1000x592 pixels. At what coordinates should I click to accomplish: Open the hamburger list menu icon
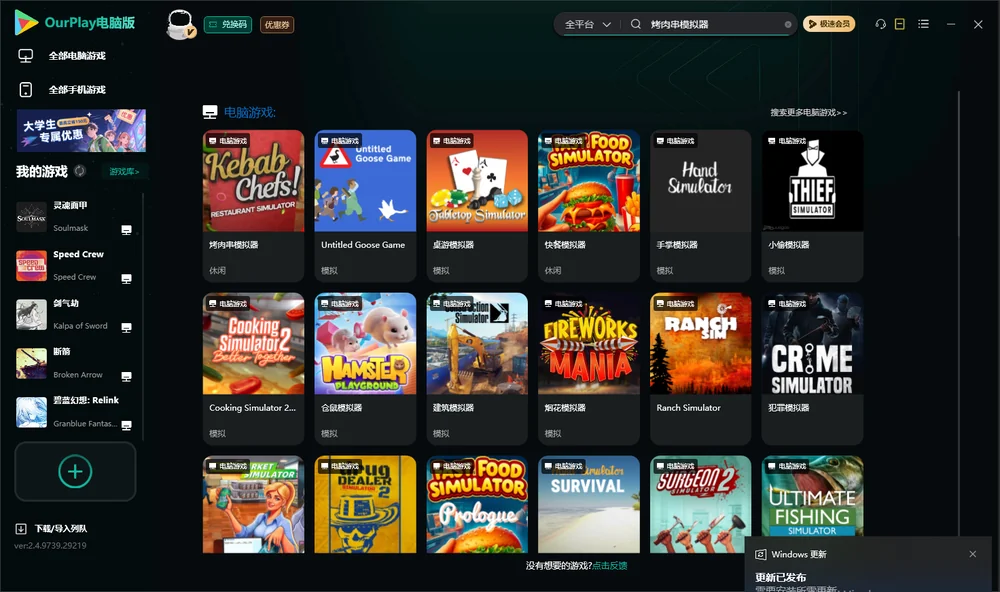(x=923, y=24)
